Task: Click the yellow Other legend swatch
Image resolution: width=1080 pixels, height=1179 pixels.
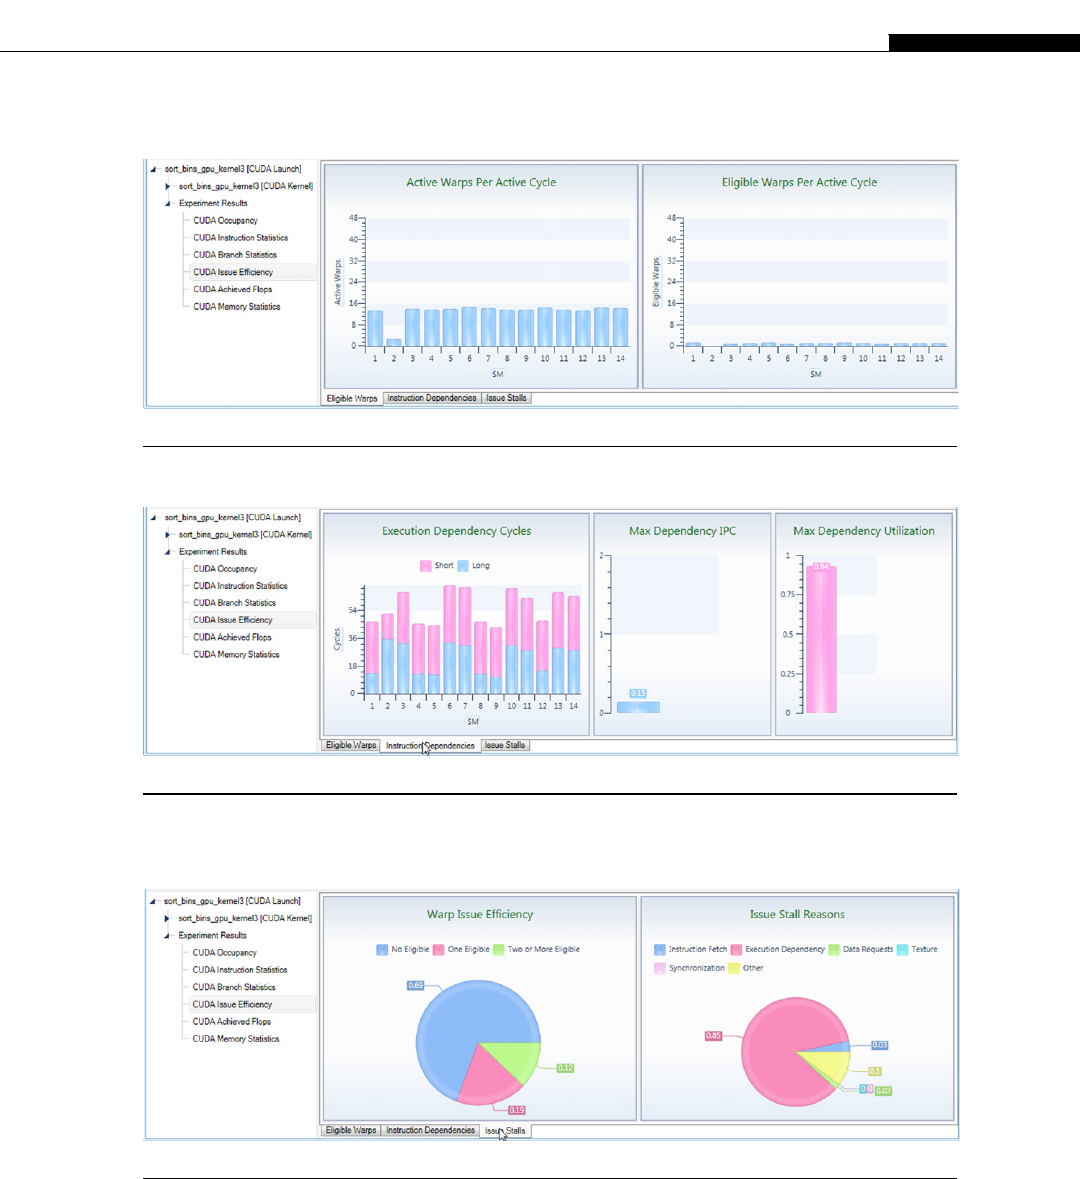Action: pos(733,968)
